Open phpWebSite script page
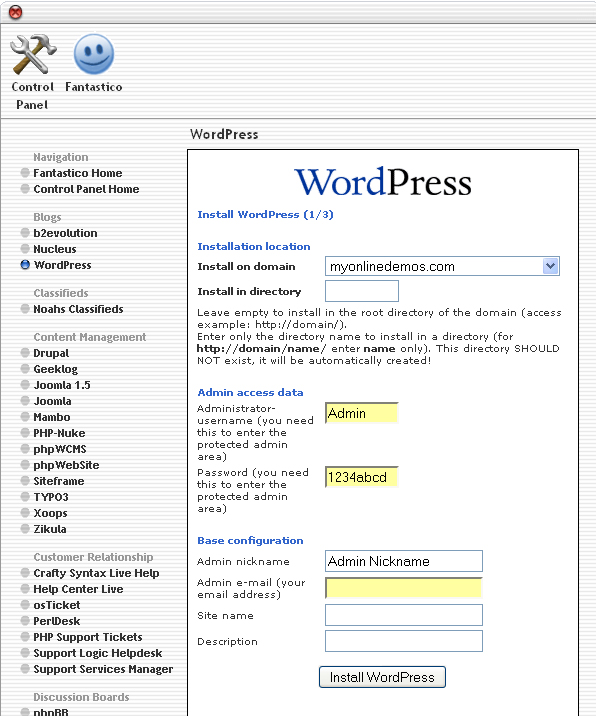This screenshot has height=716, width=596. (66, 465)
